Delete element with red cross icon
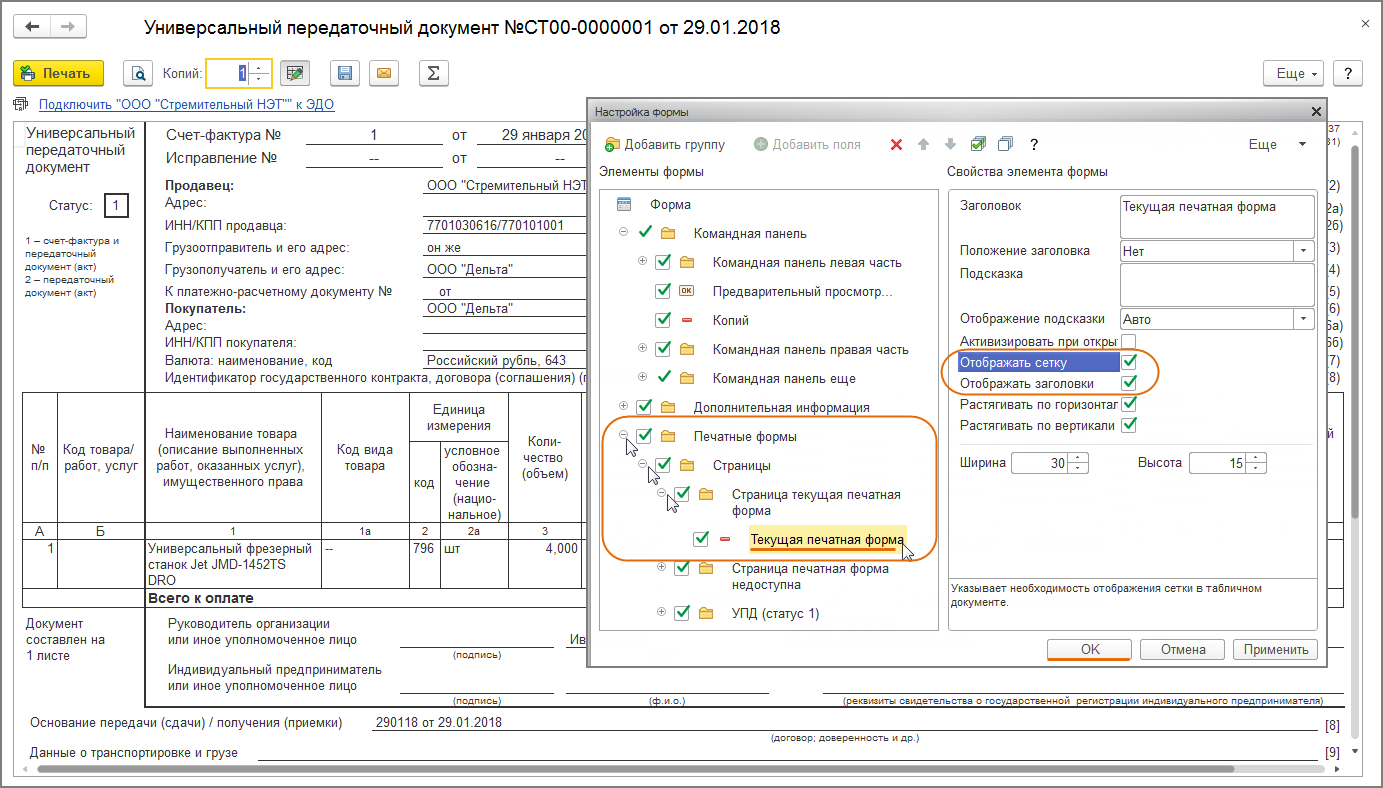 point(896,144)
